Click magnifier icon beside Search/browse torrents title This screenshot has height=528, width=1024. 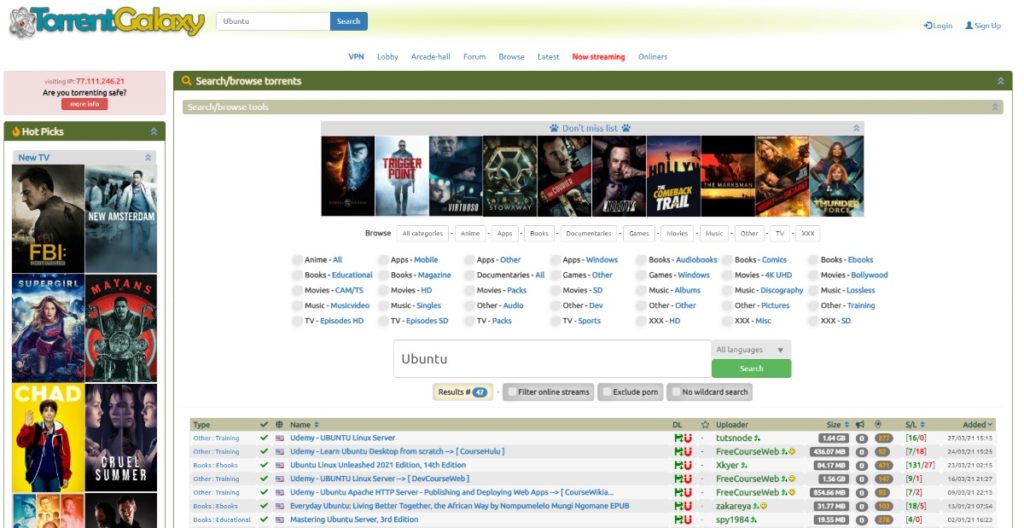[187, 81]
